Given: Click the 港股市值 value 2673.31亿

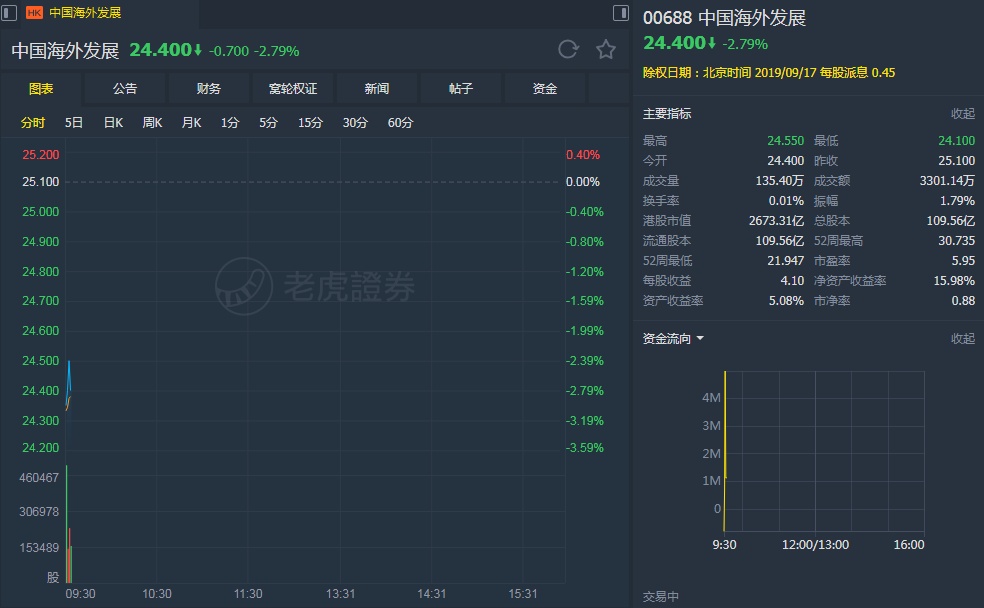Looking at the screenshot, I should coord(776,221).
